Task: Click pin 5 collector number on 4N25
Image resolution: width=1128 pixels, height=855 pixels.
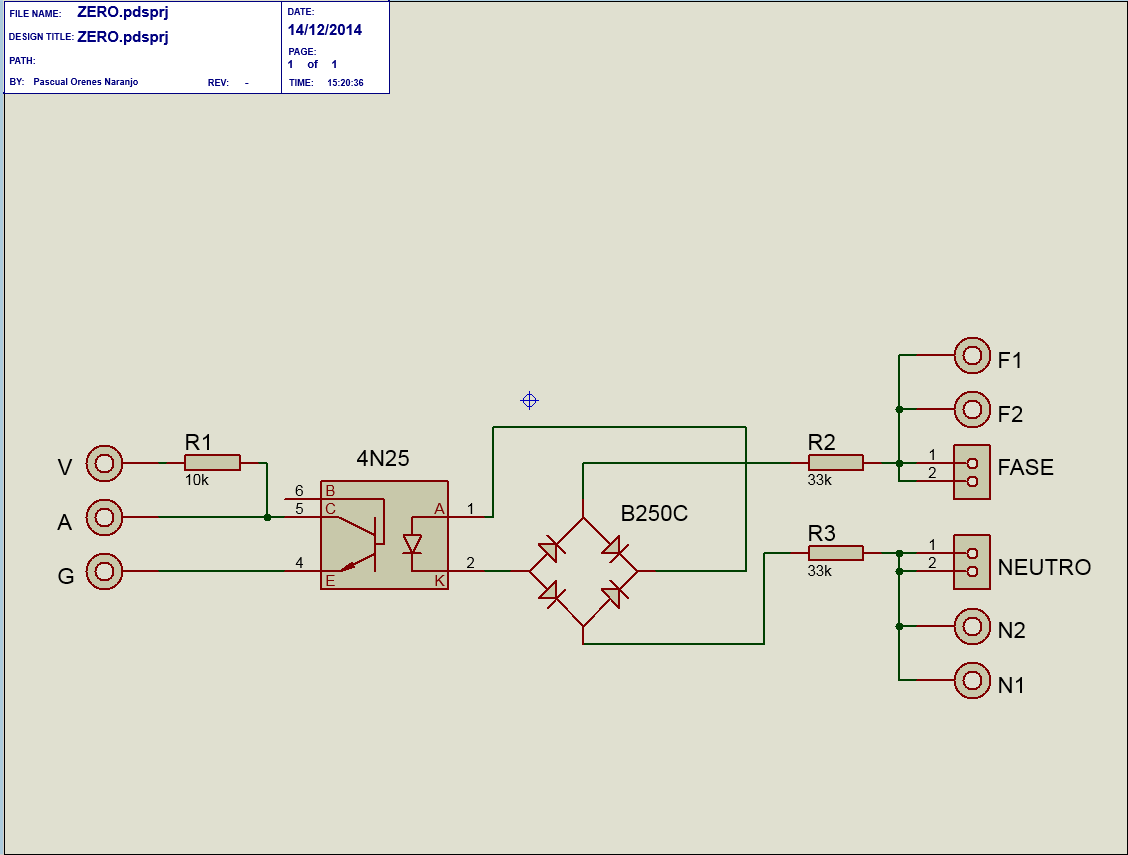Action: (299, 509)
